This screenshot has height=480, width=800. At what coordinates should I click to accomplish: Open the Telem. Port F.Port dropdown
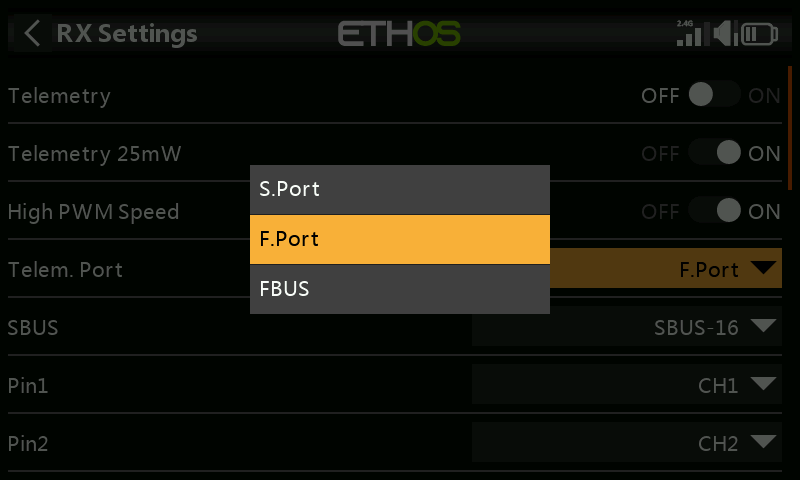pos(665,268)
